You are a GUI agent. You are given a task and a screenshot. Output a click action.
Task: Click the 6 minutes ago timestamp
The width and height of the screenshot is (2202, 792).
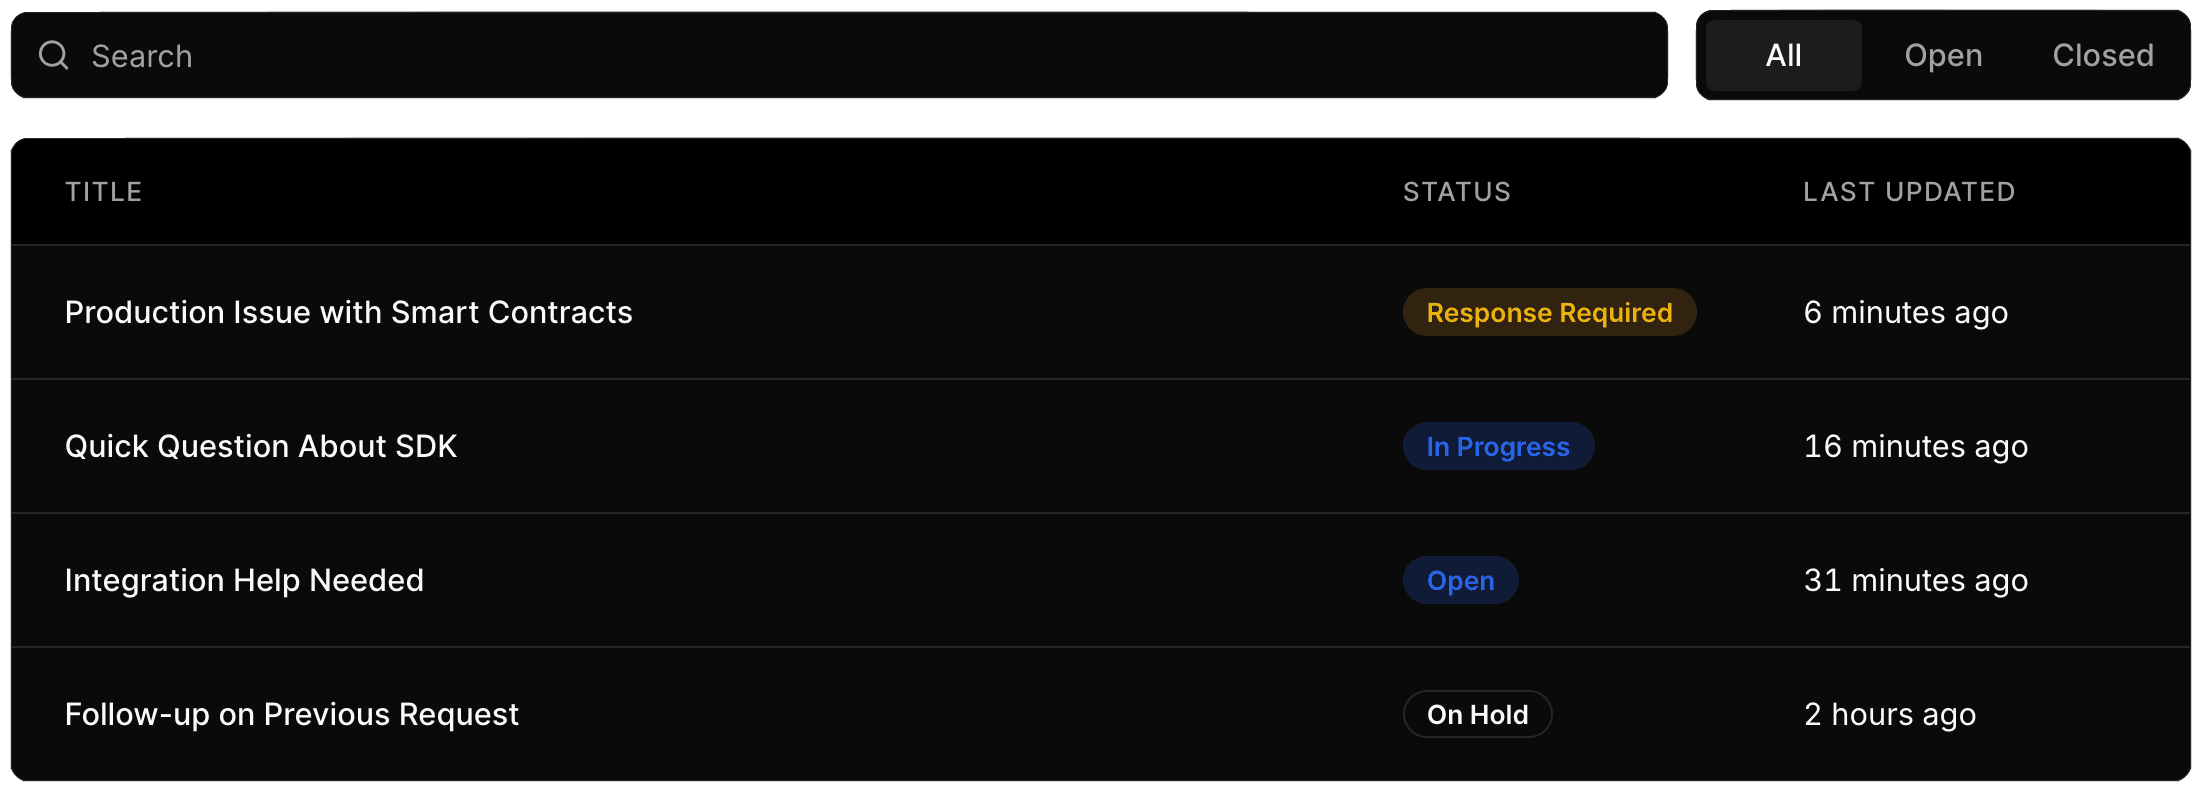click(x=1906, y=312)
